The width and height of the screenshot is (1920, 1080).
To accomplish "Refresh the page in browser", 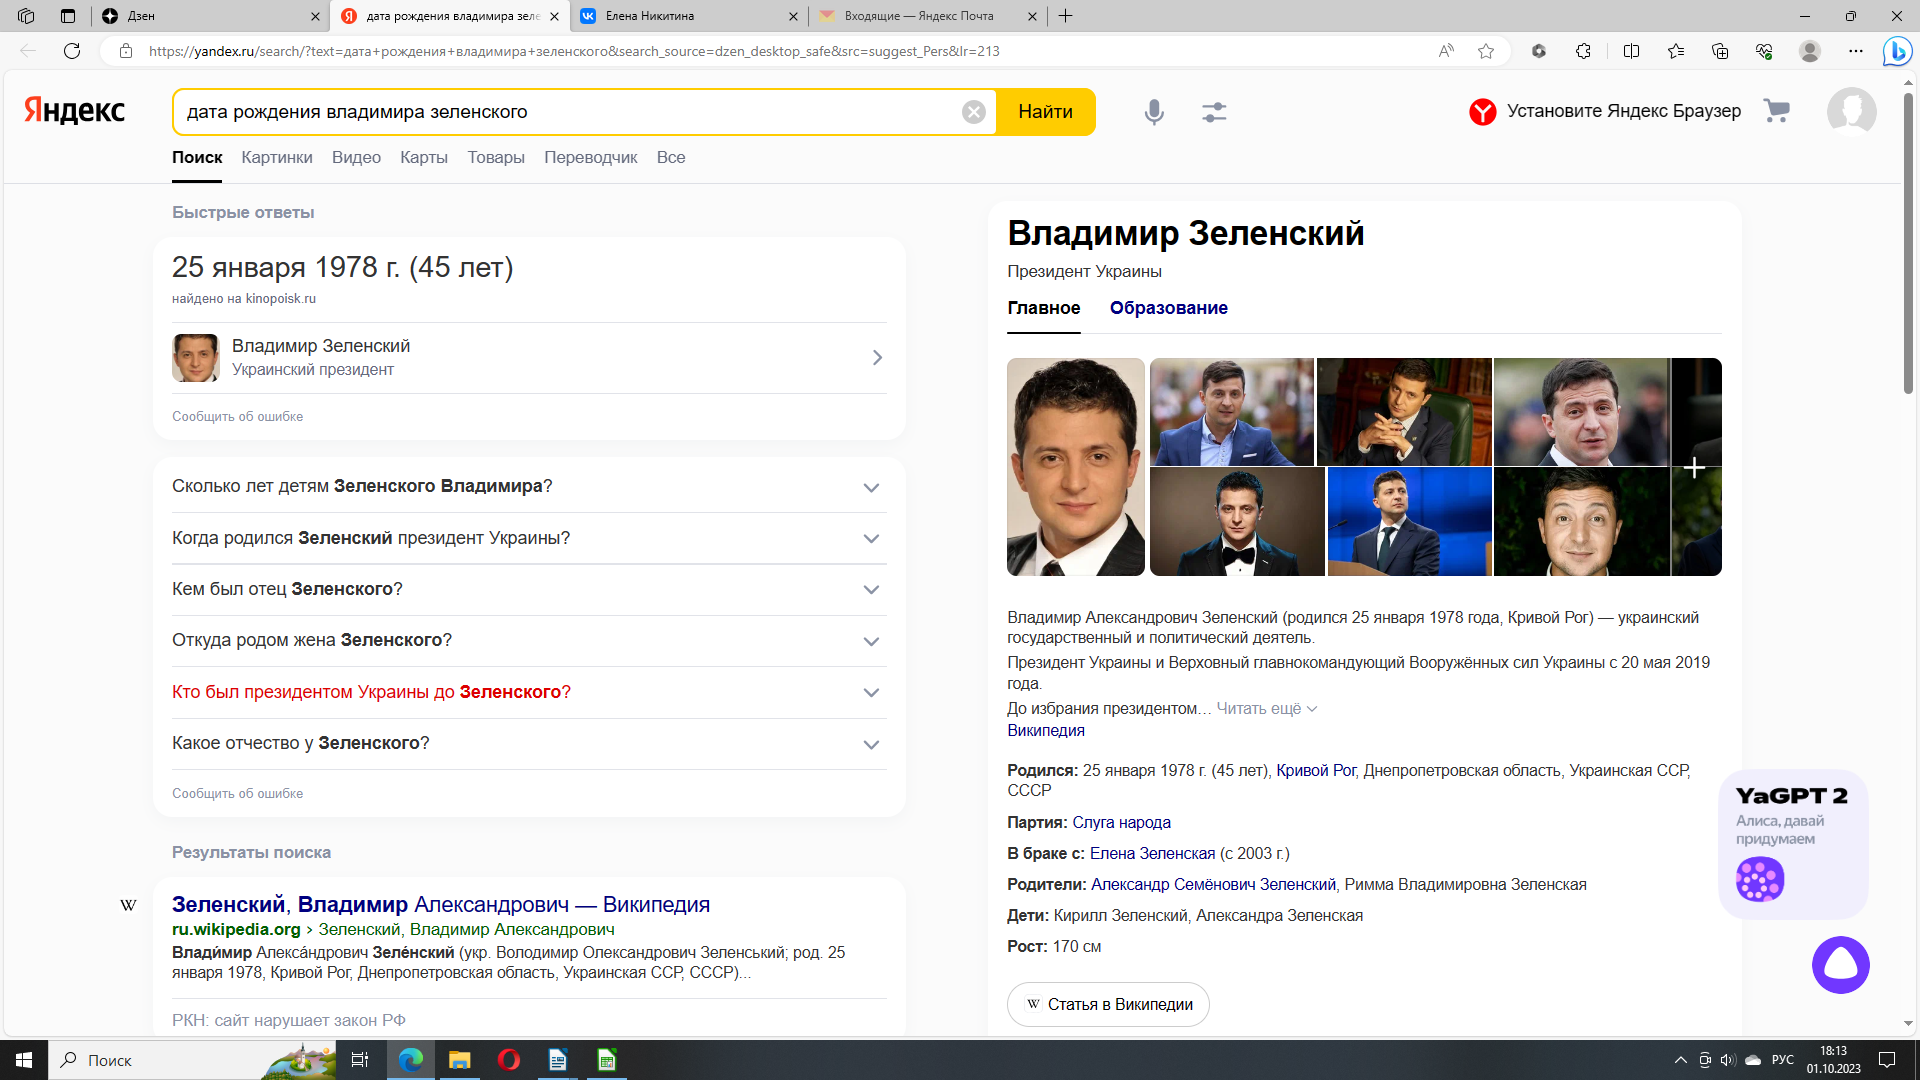I will point(72,51).
